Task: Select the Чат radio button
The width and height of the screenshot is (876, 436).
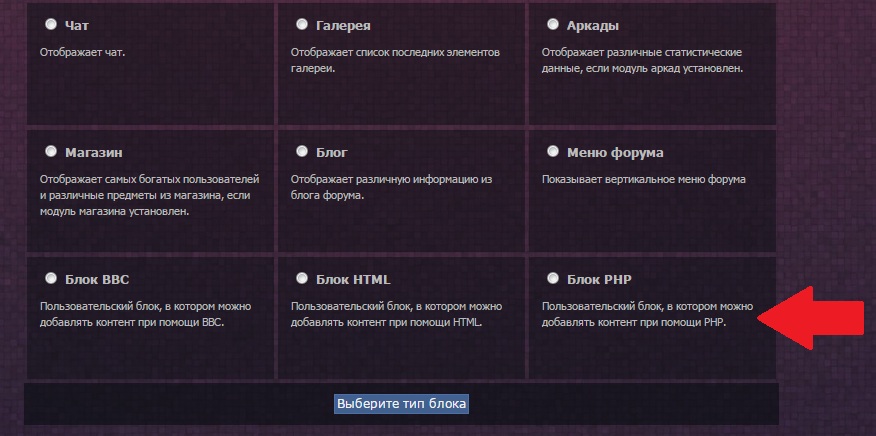Action: [51, 24]
